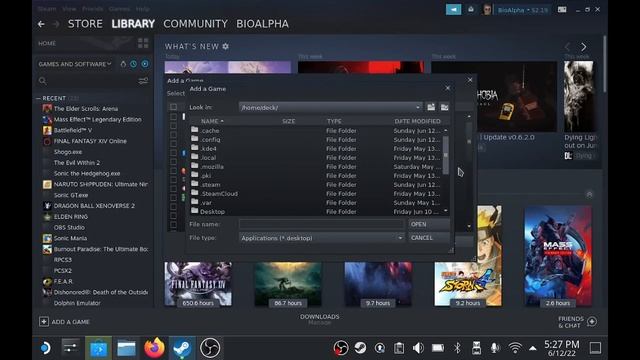
Task: Collapse the RECENT library section
Action: pos(38,98)
